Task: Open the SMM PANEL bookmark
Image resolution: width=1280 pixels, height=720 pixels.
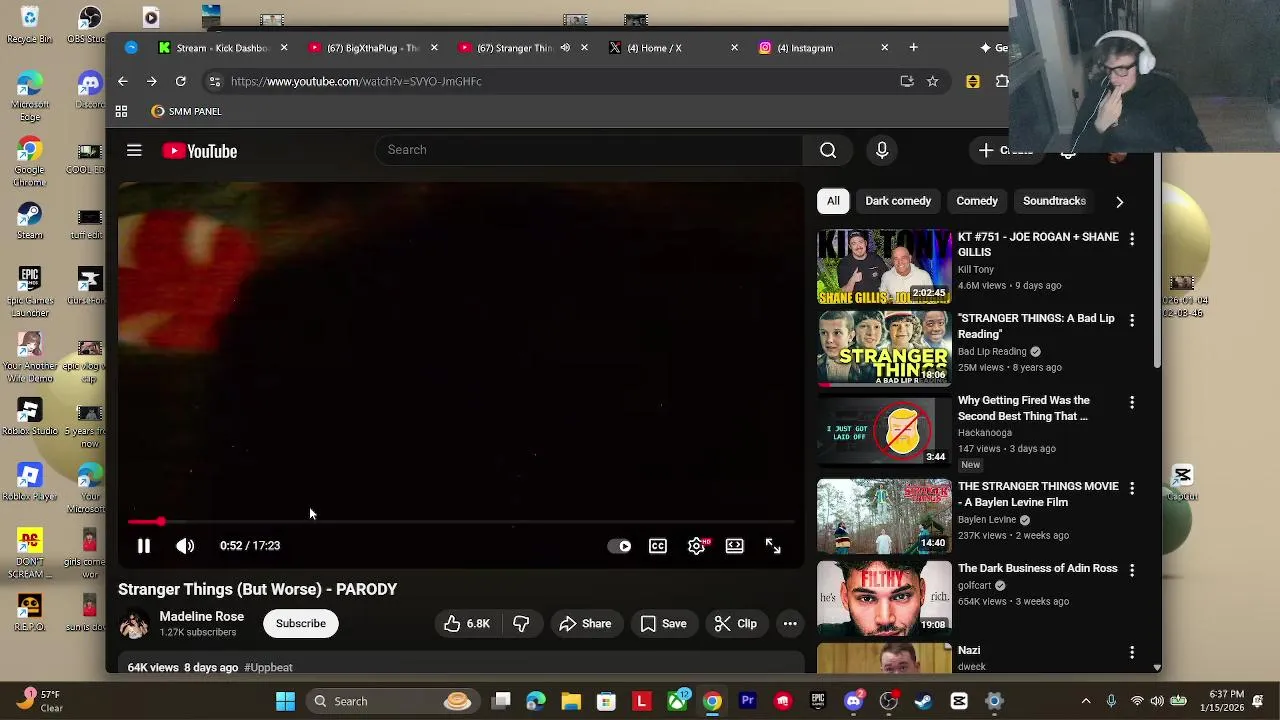Action: pyautogui.click(x=186, y=112)
